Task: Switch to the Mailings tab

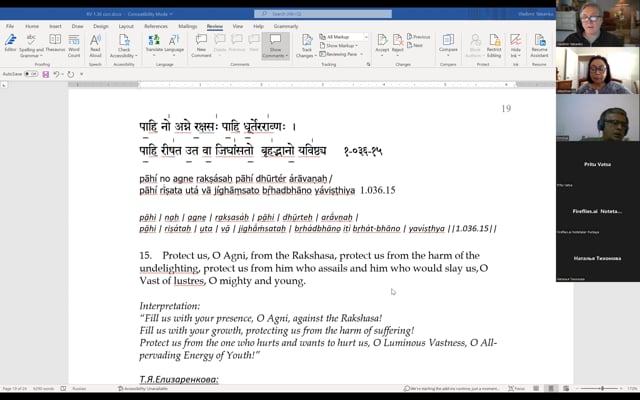Action: pos(188,26)
